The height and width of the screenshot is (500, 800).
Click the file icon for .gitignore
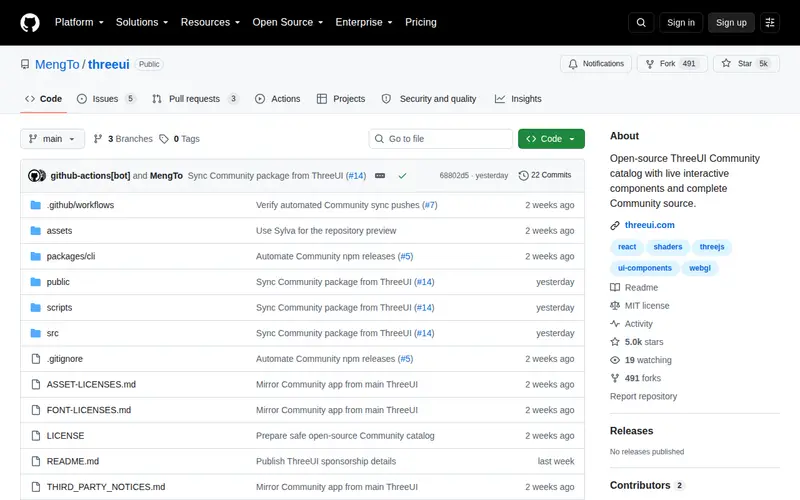(x=35, y=359)
